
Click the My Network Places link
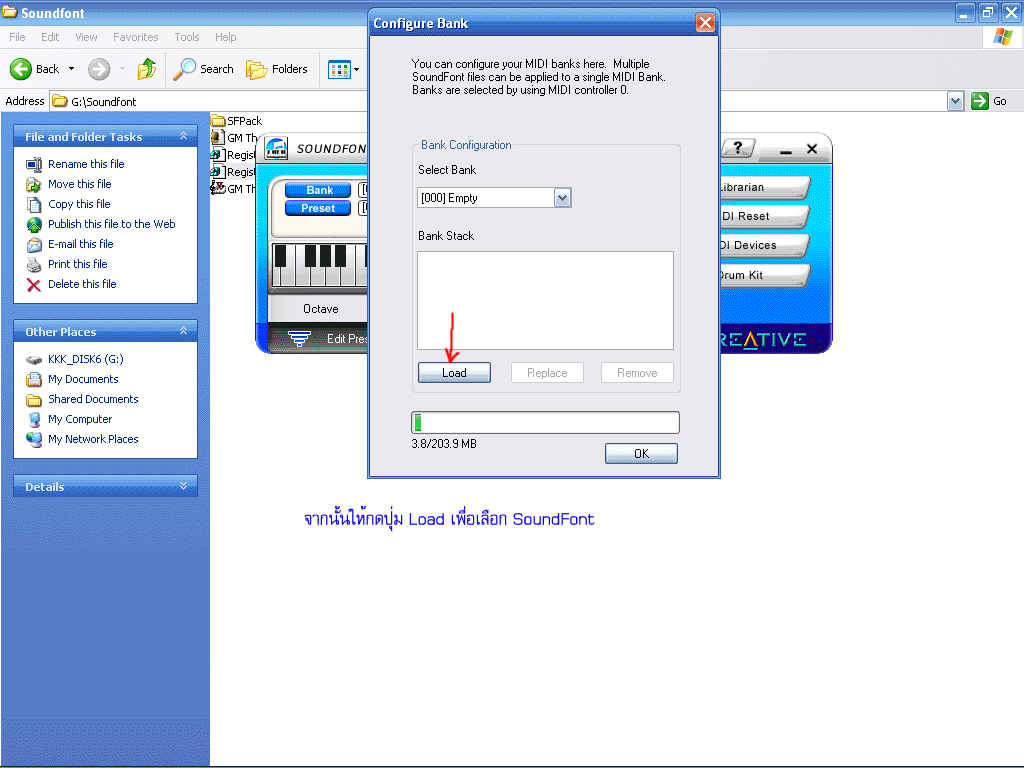(x=93, y=440)
